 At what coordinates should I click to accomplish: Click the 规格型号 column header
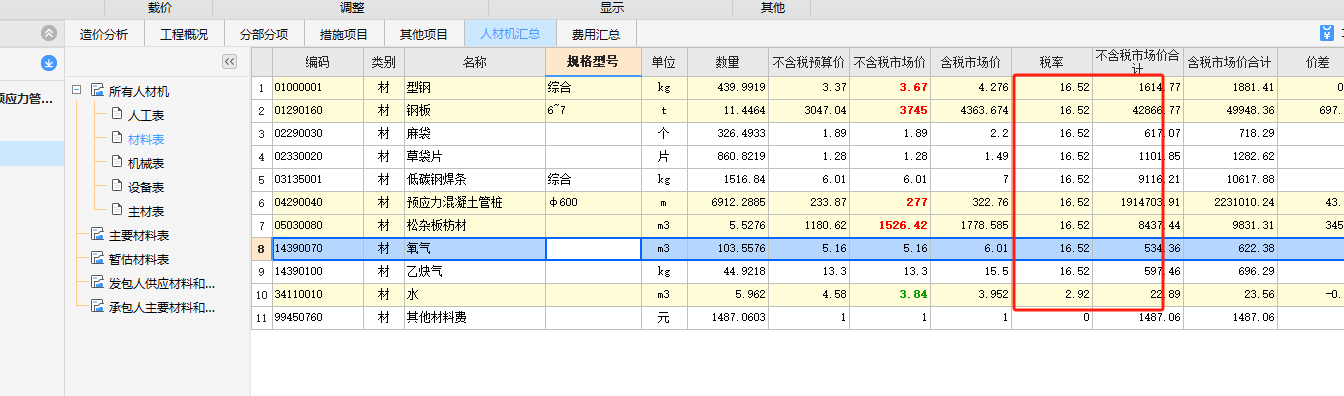(x=593, y=62)
